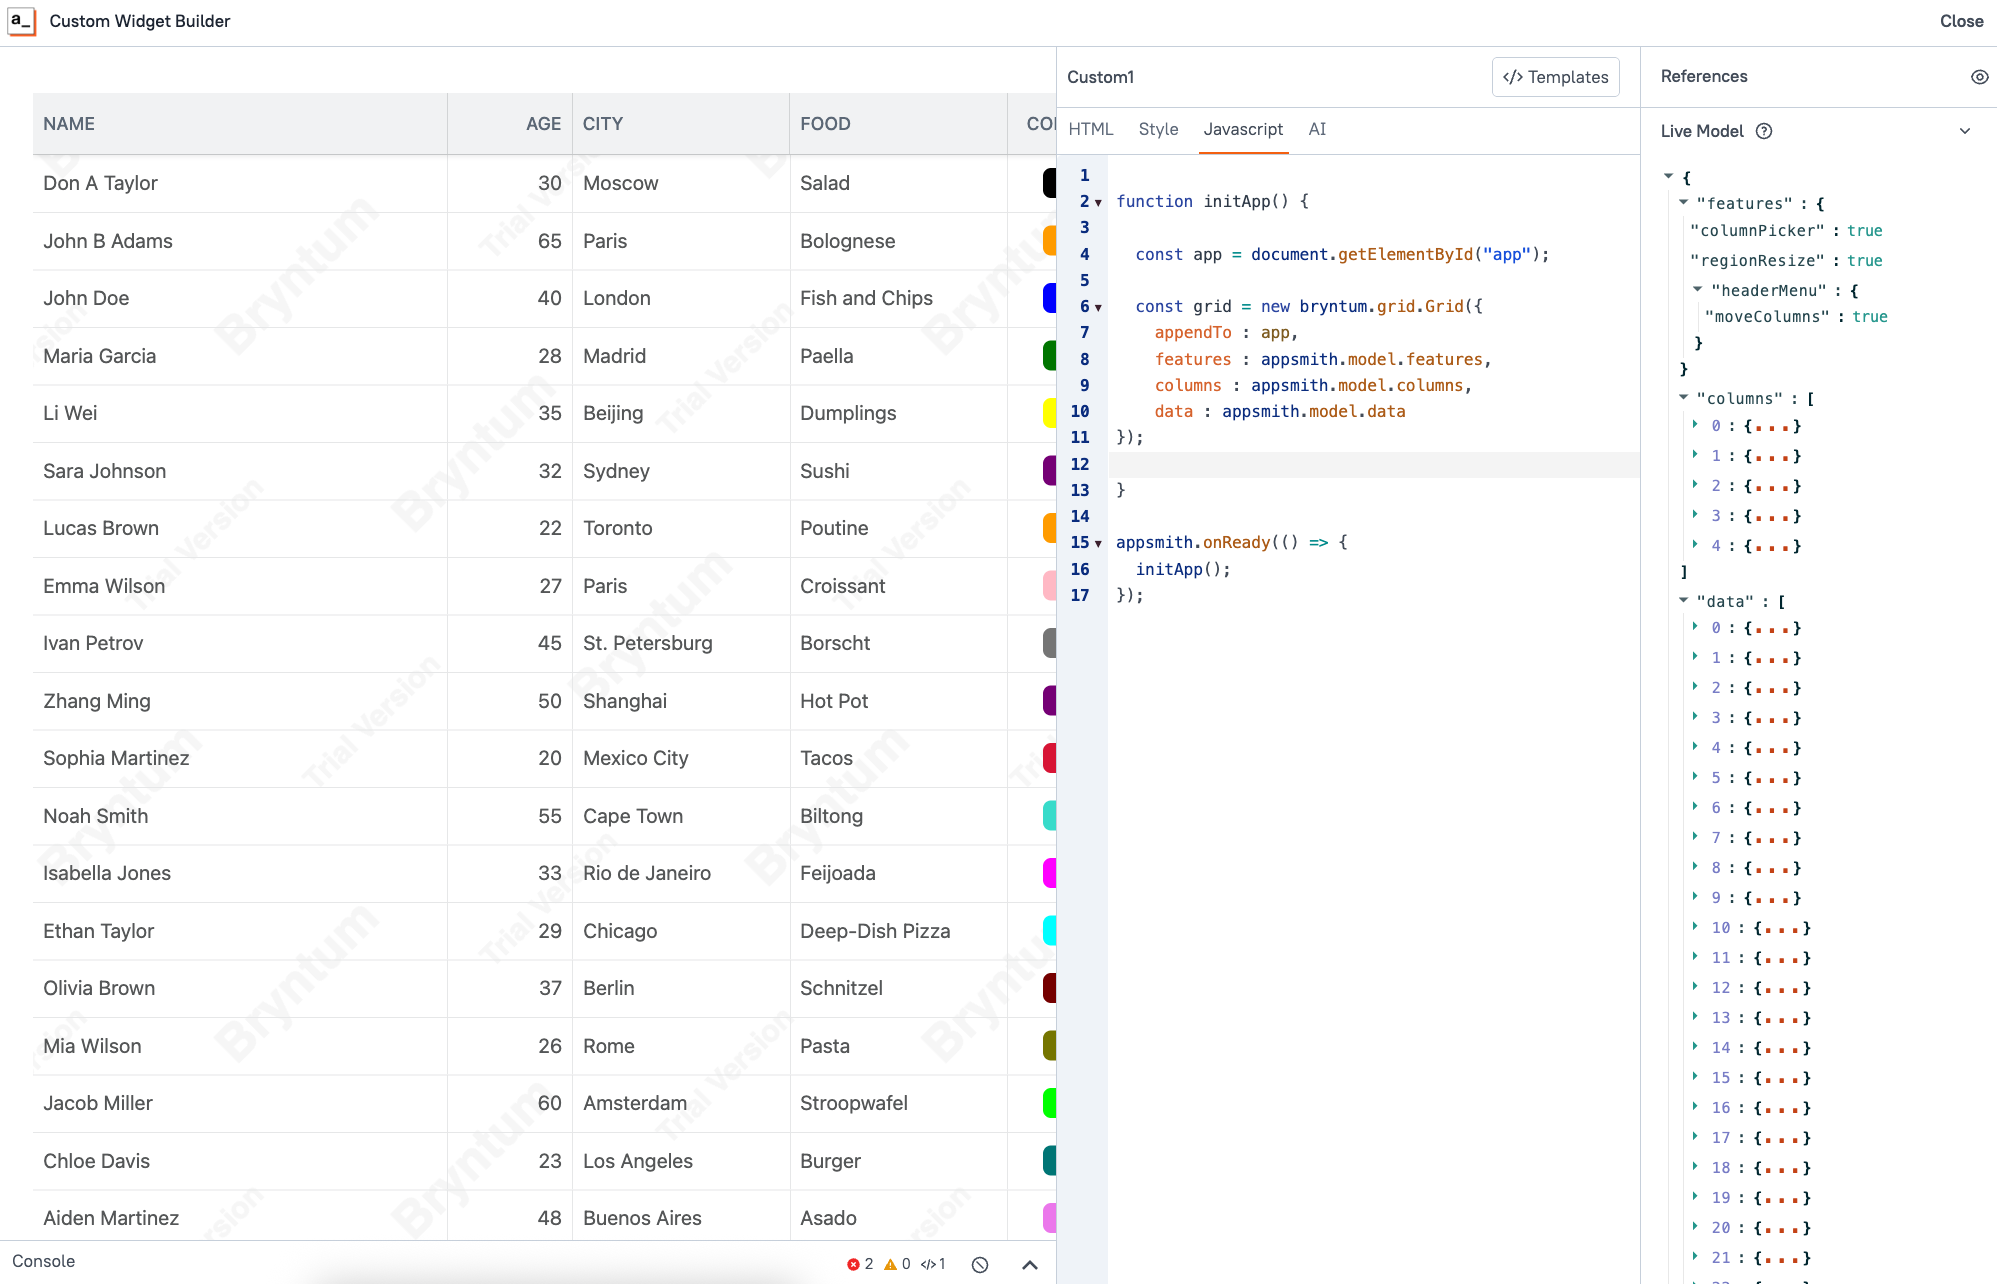Click the console error count icon
The image size is (1997, 1284).
(853, 1264)
